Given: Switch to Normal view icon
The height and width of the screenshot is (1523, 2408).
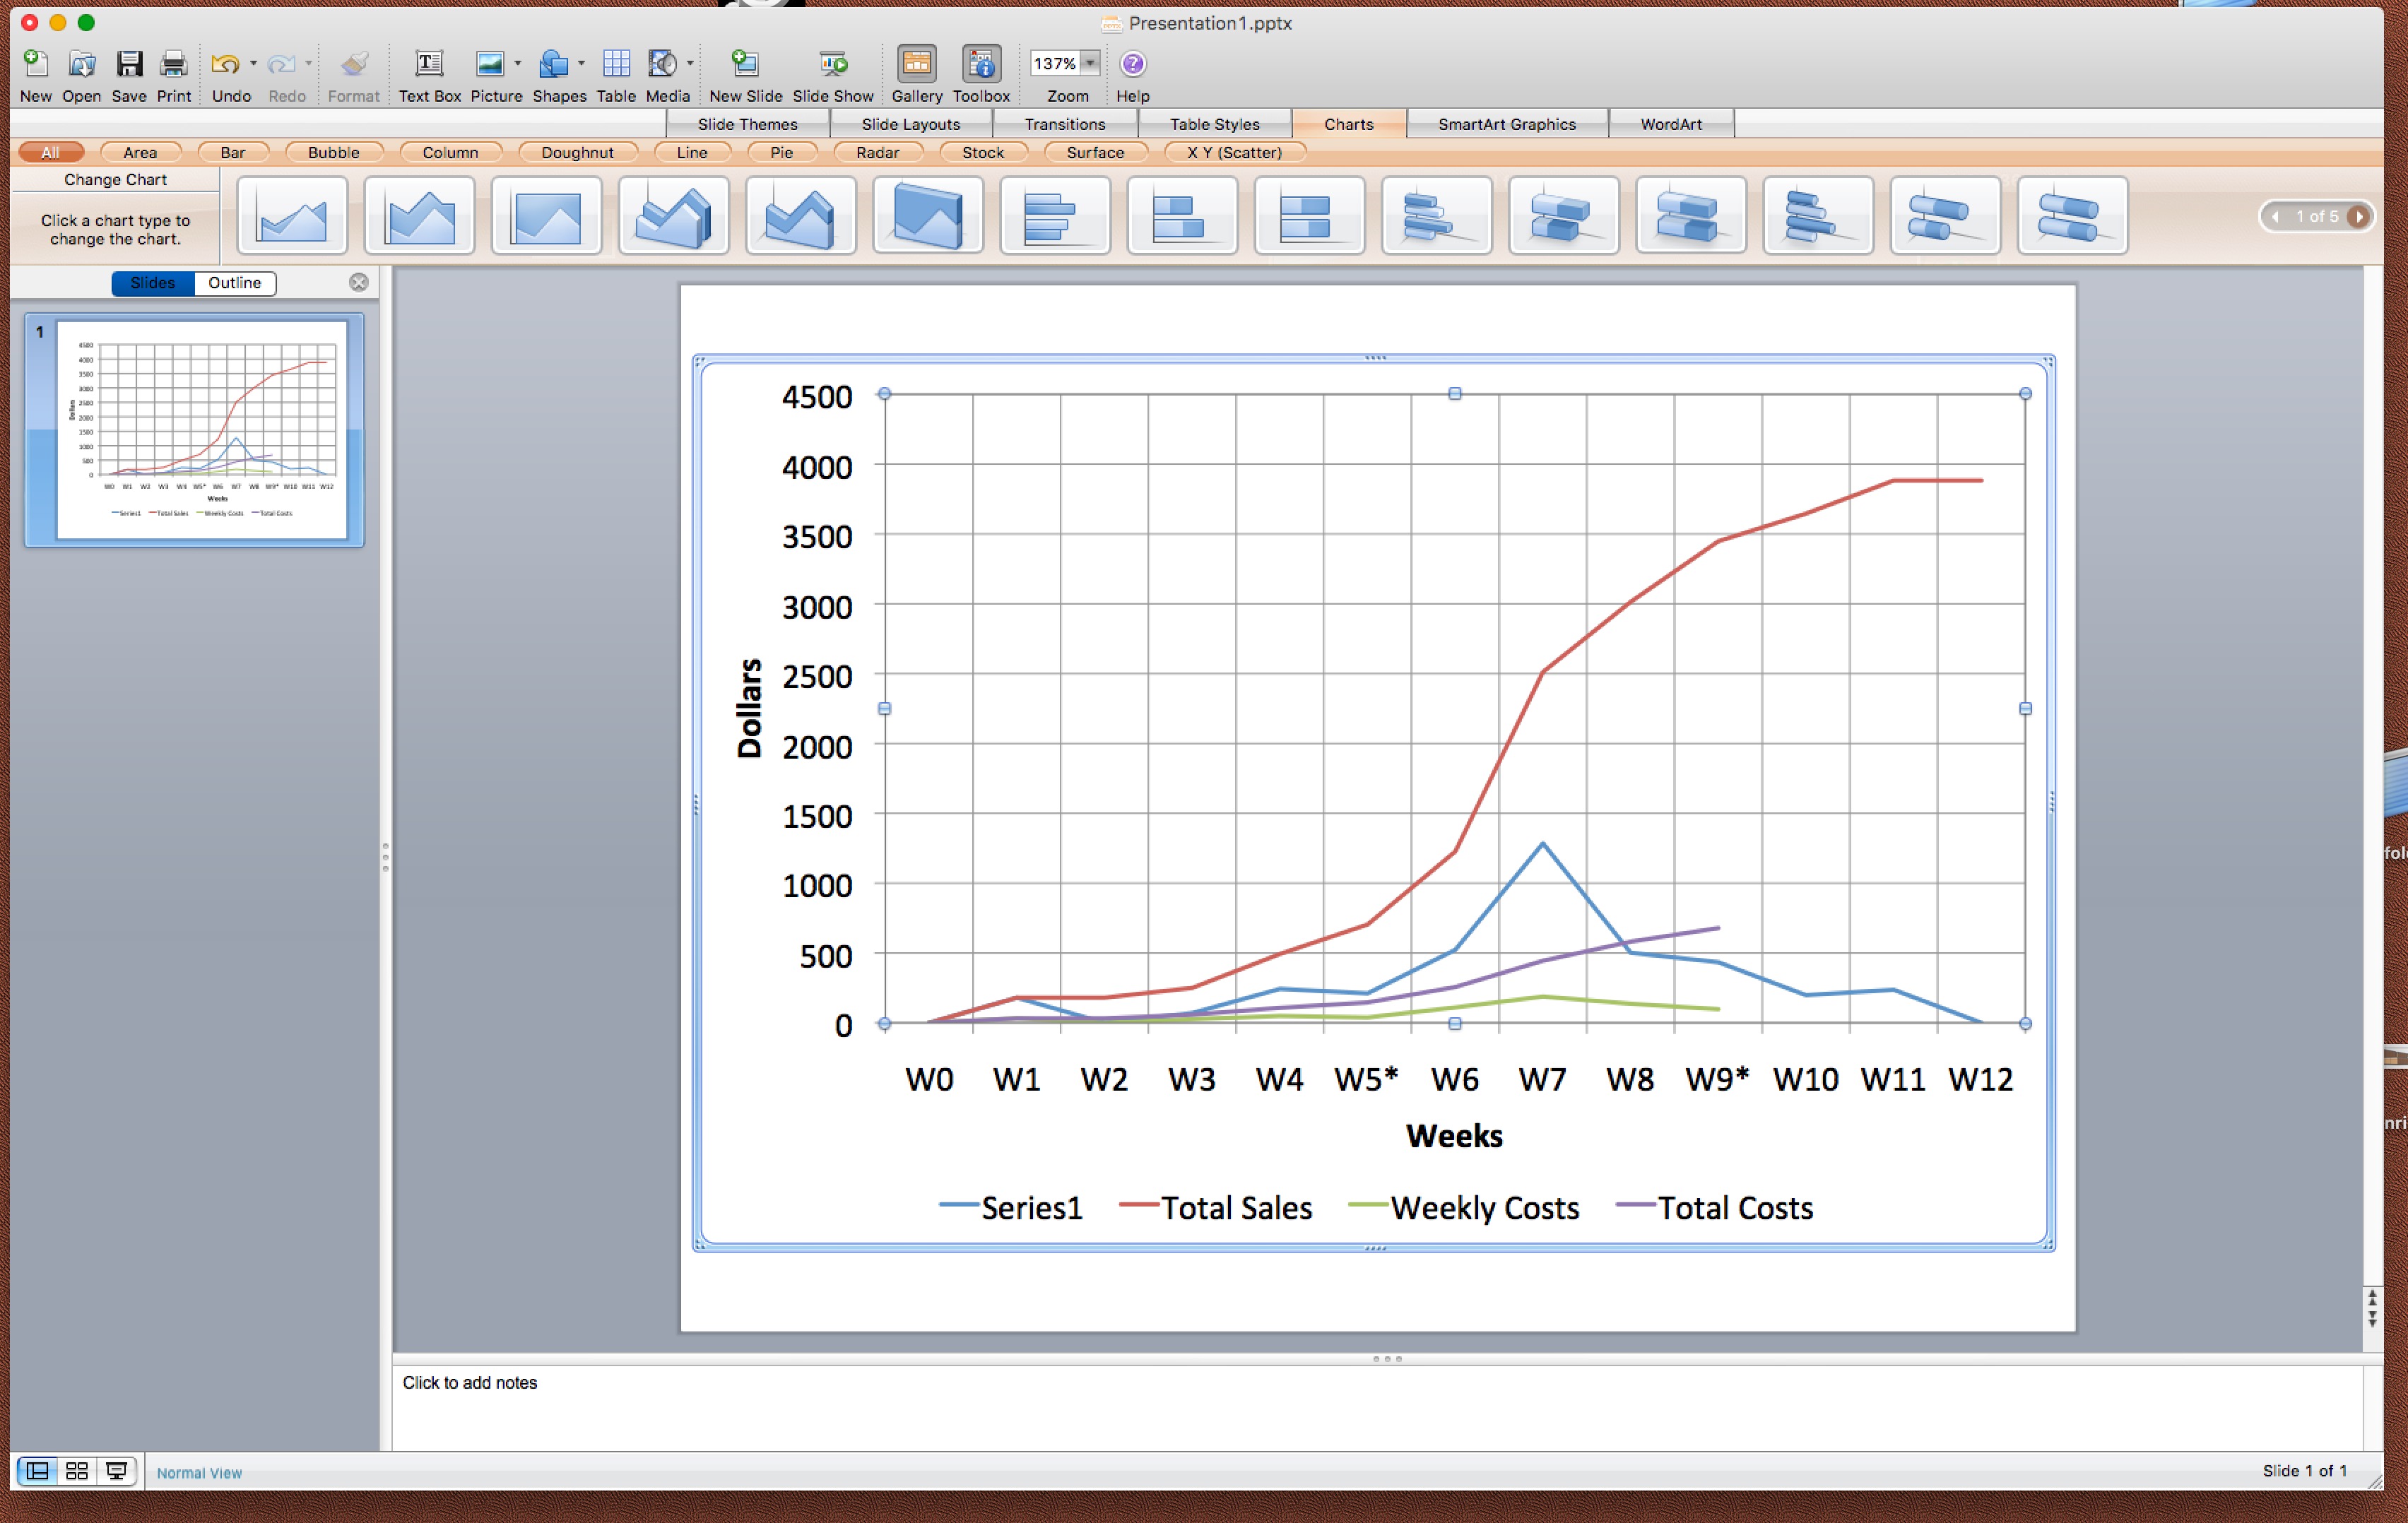Looking at the screenshot, I should 37,1471.
